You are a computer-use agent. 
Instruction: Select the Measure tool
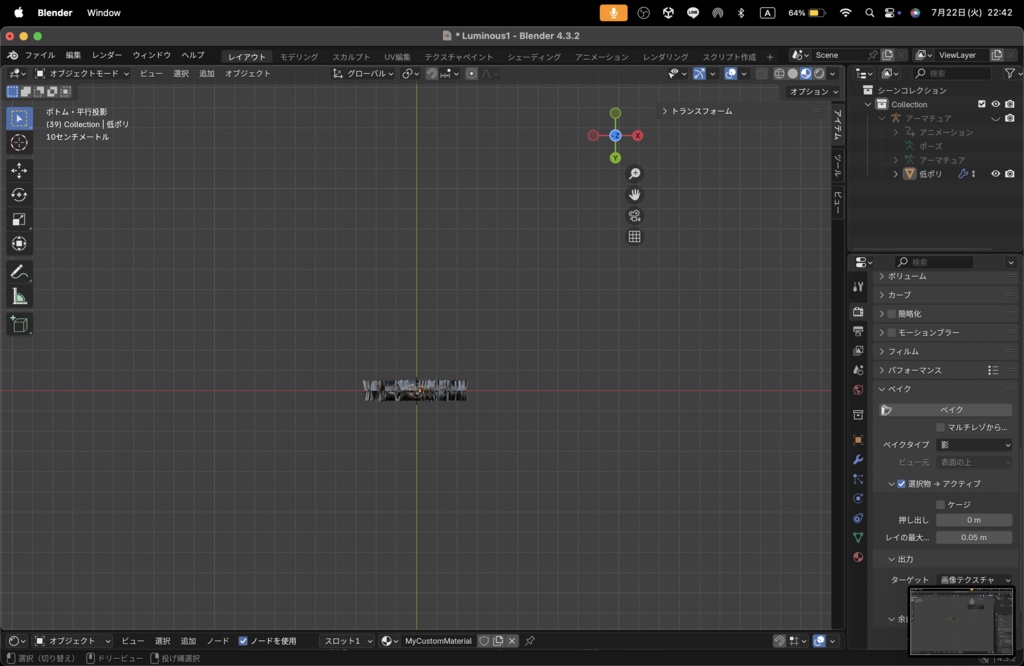point(19,297)
